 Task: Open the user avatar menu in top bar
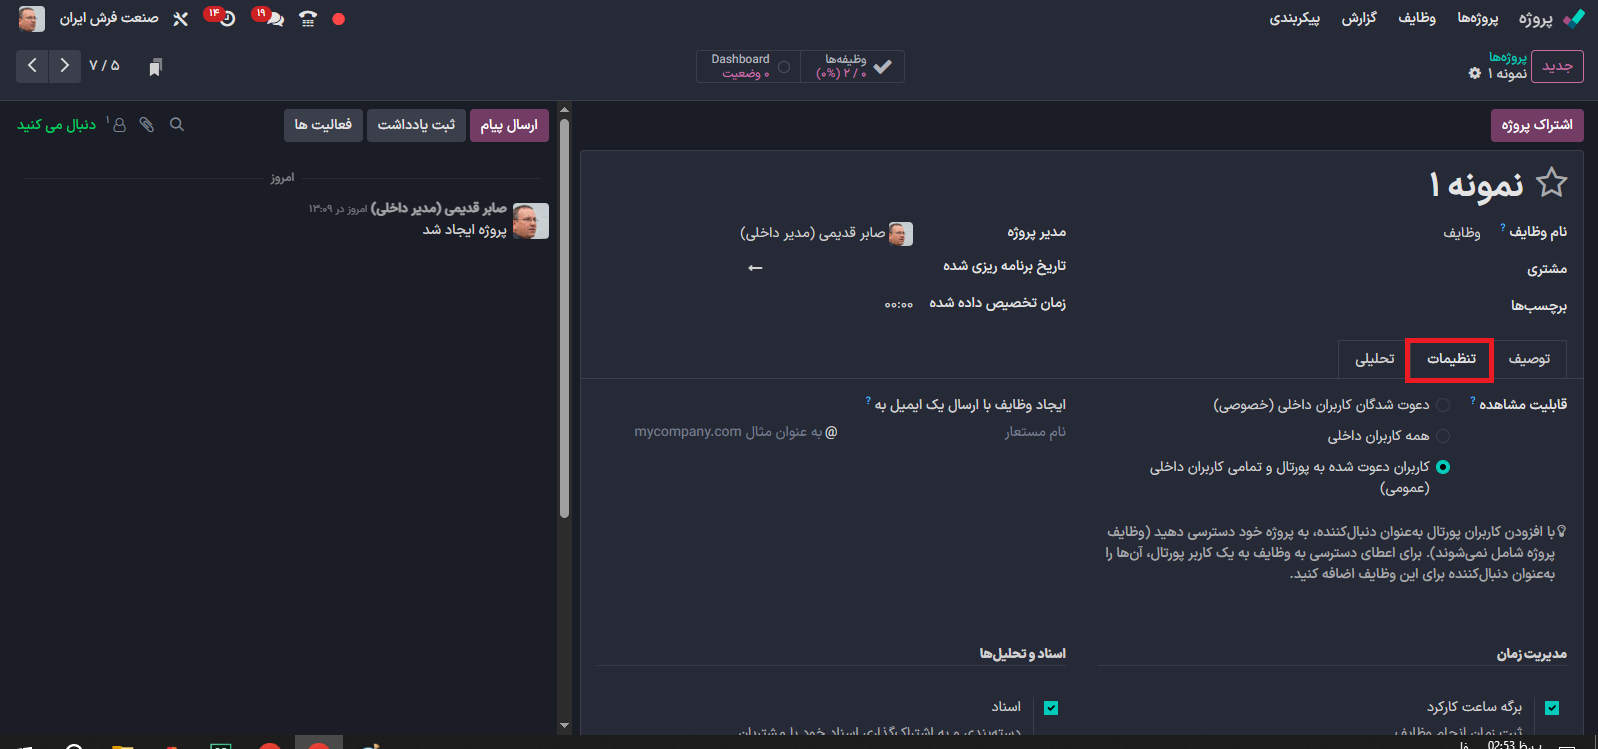coord(31,18)
